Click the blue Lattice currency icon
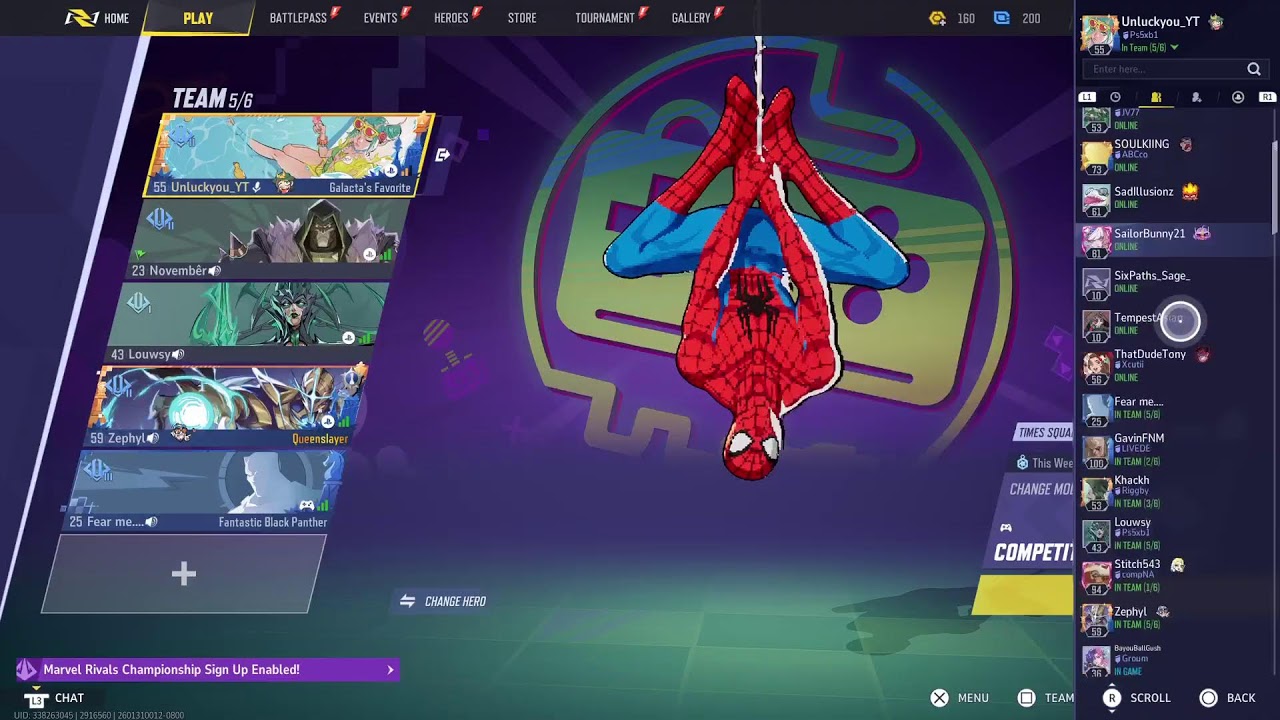The height and width of the screenshot is (720, 1280). pyautogui.click(x=1002, y=18)
